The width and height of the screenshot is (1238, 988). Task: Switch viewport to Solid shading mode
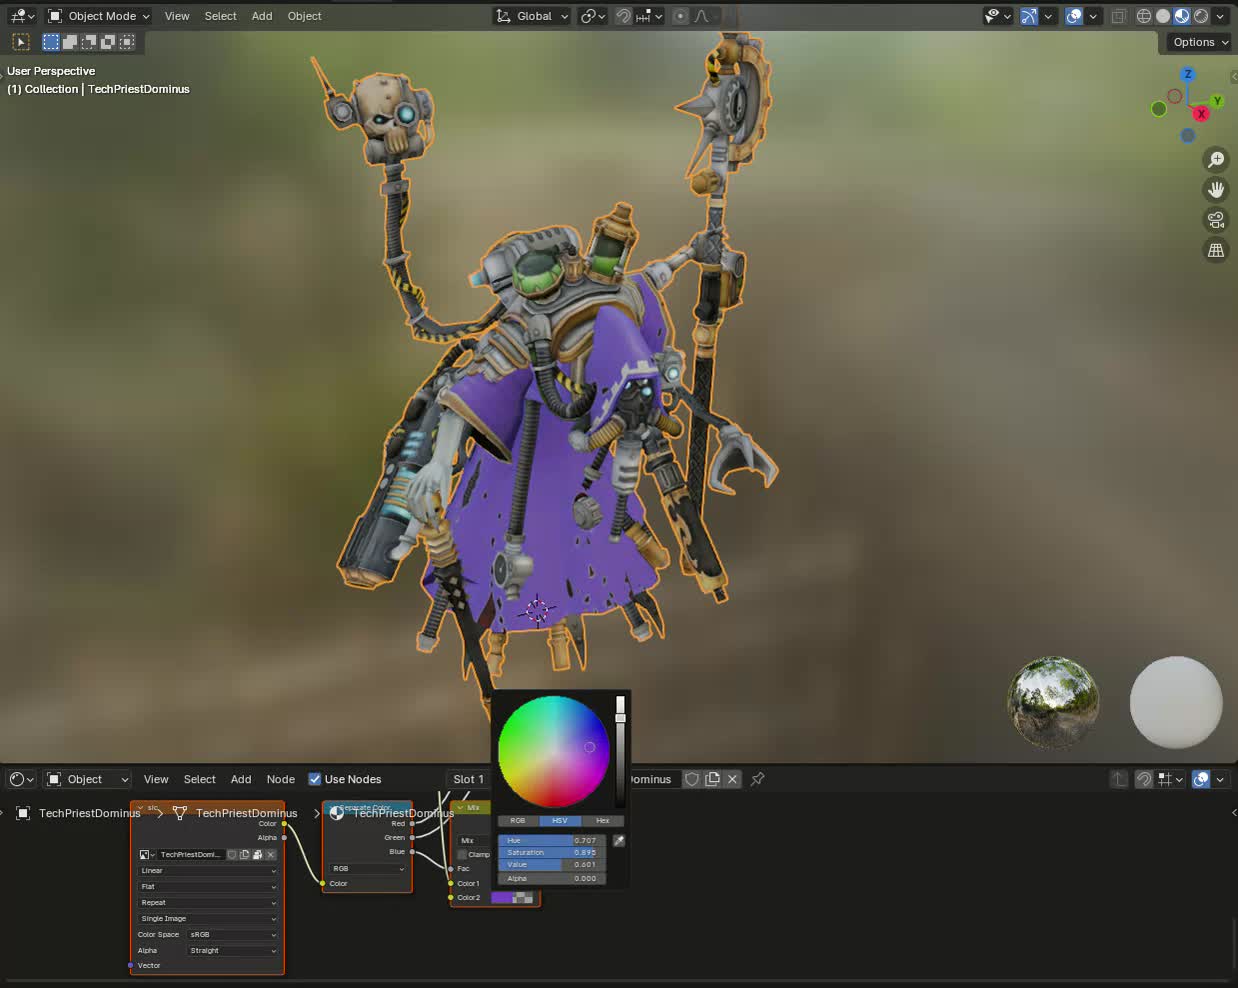tap(1162, 16)
